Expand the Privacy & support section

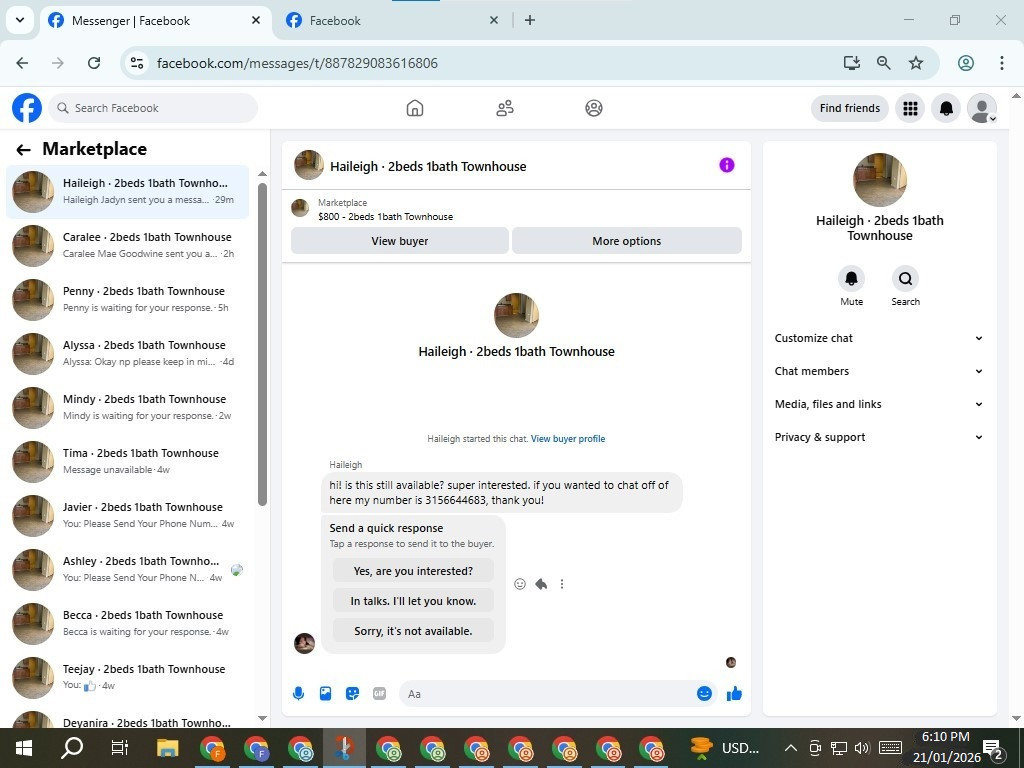coord(879,437)
